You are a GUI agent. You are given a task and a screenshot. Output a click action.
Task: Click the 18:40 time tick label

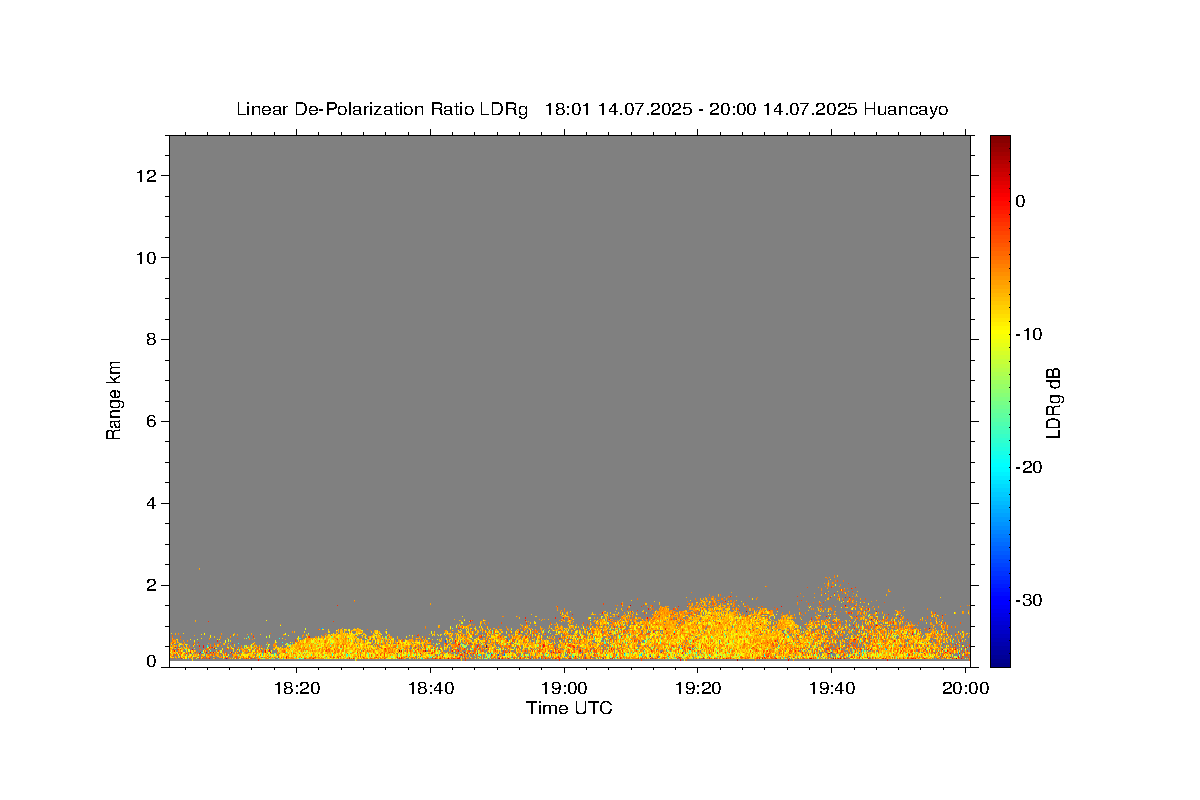430,688
